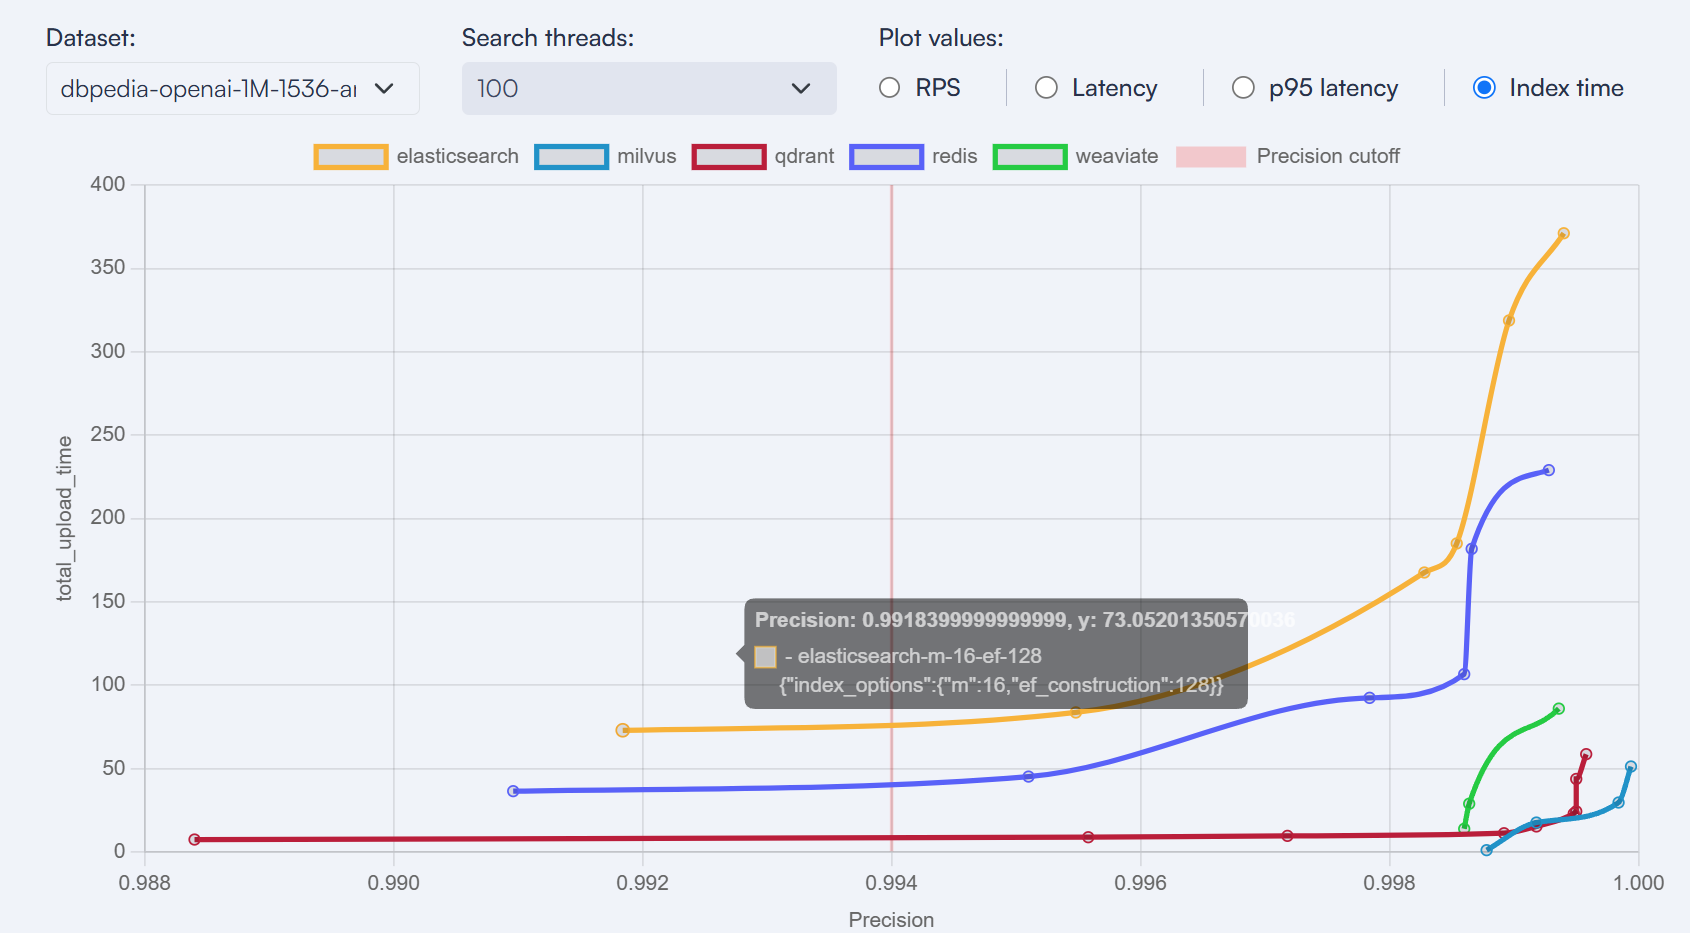Click the last redis data point near 228

pyautogui.click(x=1549, y=470)
